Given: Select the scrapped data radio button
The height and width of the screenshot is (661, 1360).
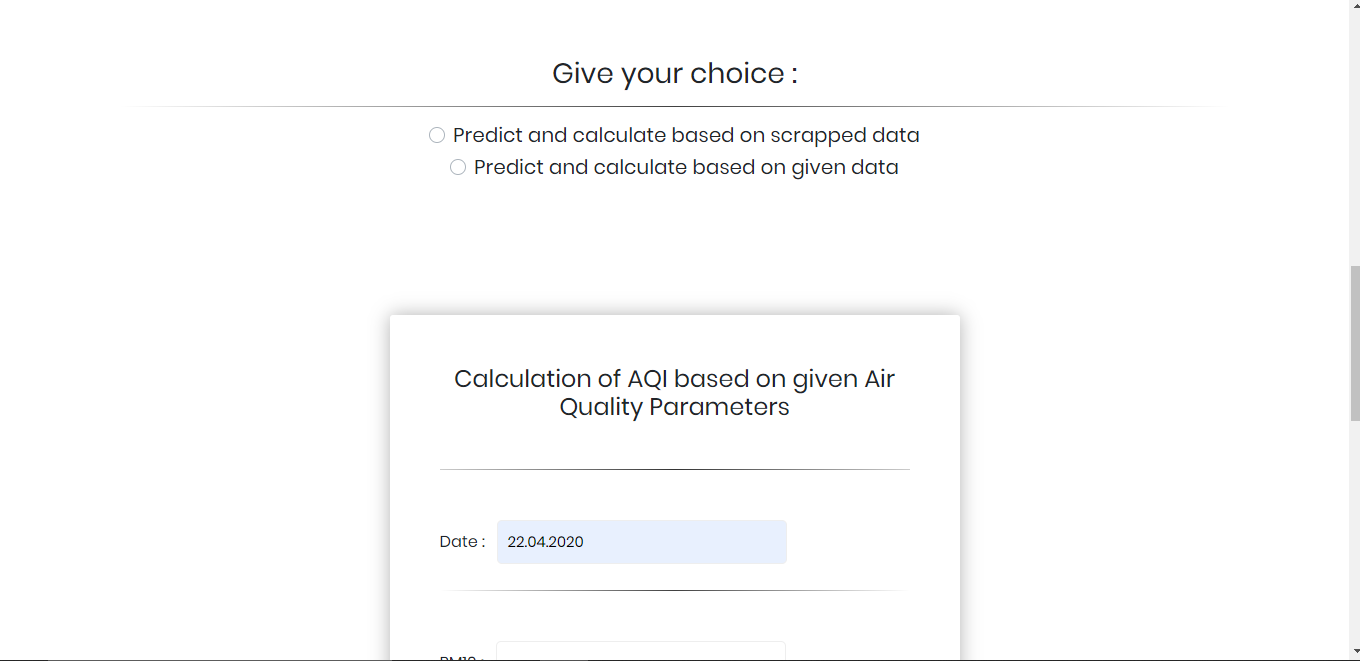Looking at the screenshot, I should click(x=437, y=135).
